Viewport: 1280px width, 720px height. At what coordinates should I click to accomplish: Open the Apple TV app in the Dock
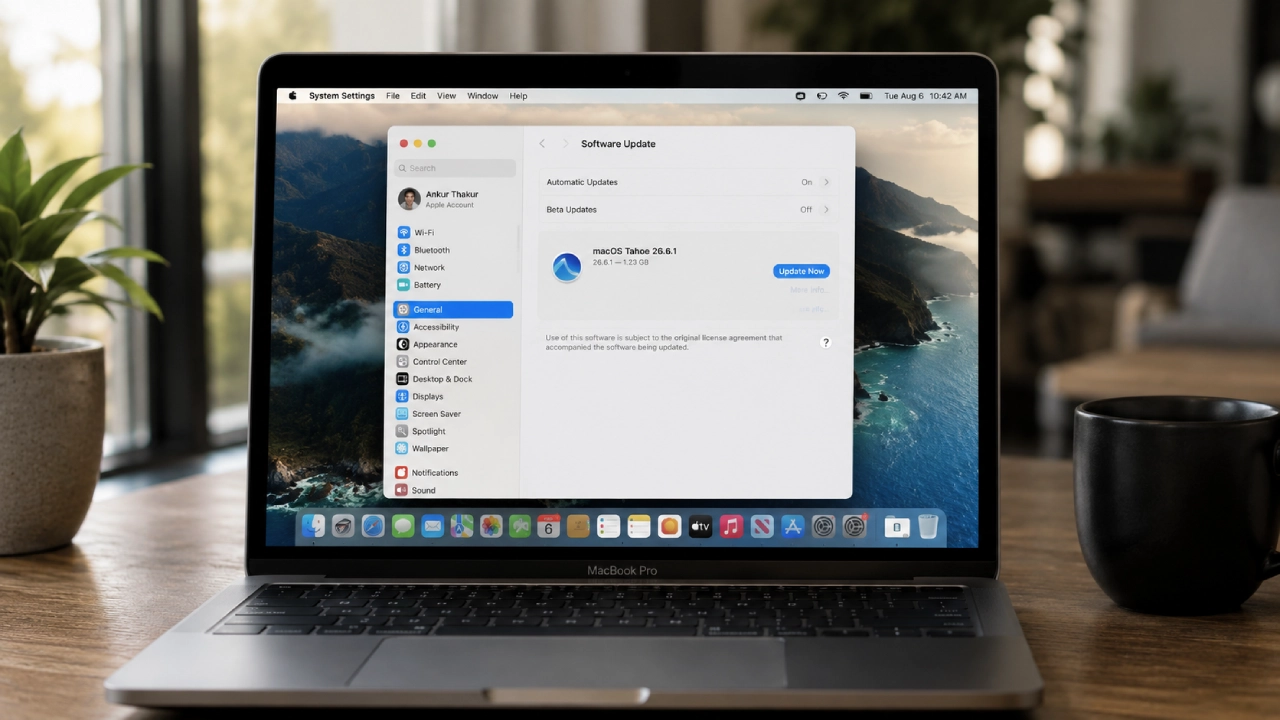700,526
